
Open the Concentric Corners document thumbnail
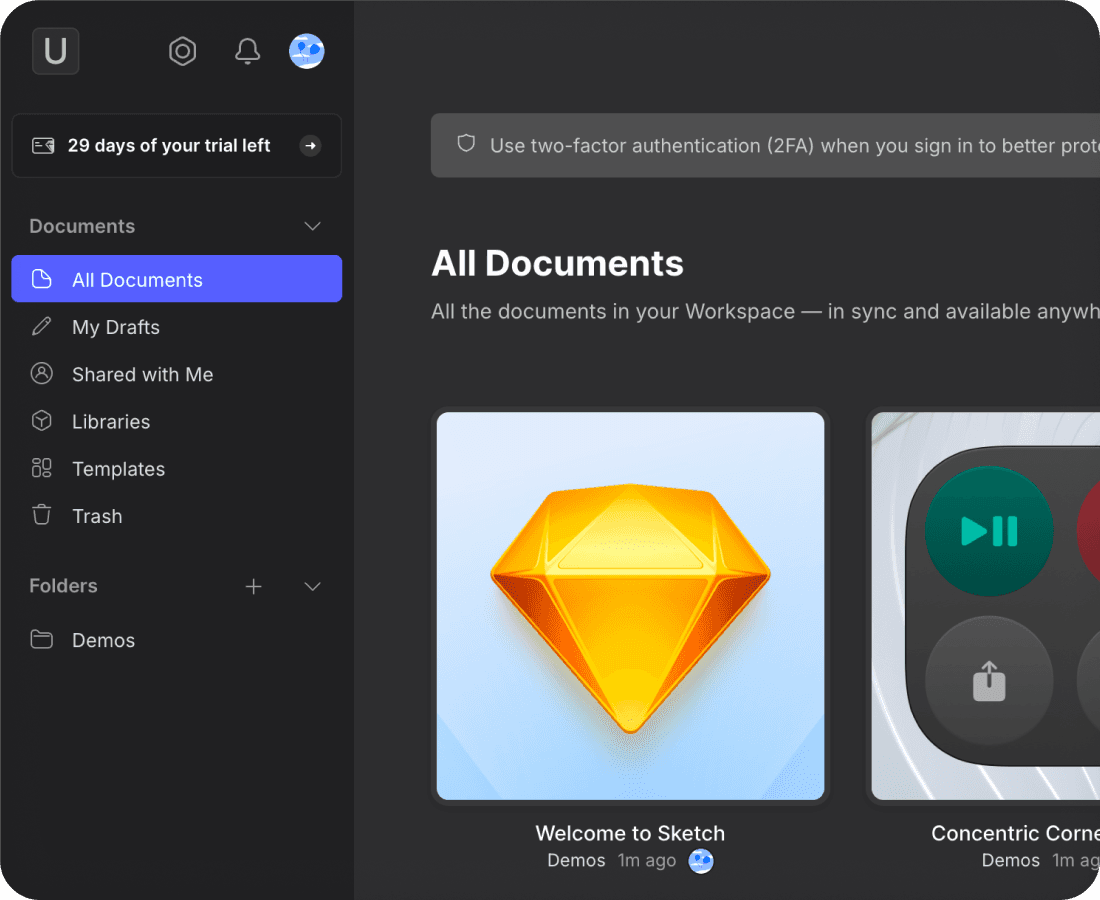point(986,605)
